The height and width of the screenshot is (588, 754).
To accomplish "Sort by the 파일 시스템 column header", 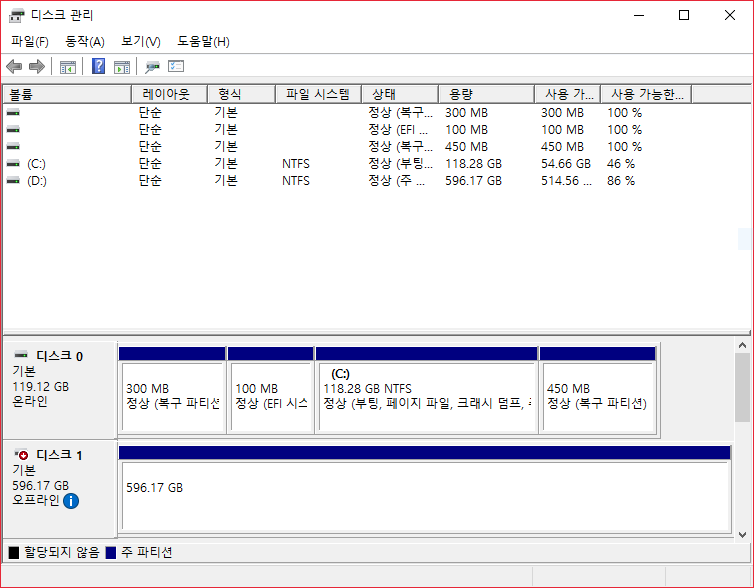I will 317,94.
